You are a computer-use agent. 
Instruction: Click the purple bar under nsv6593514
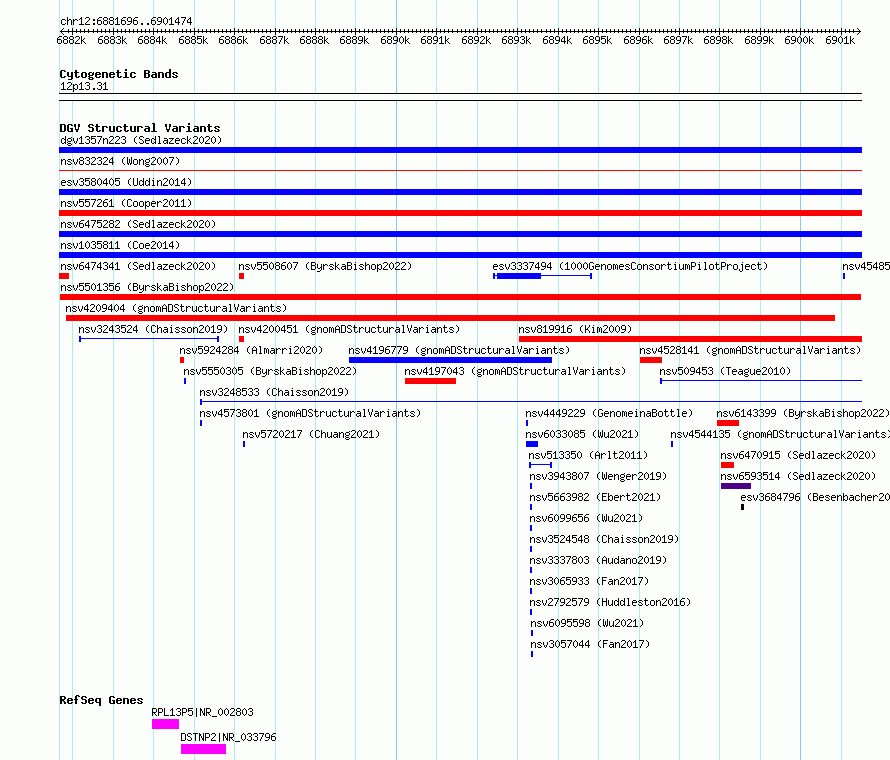coord(736,486)
